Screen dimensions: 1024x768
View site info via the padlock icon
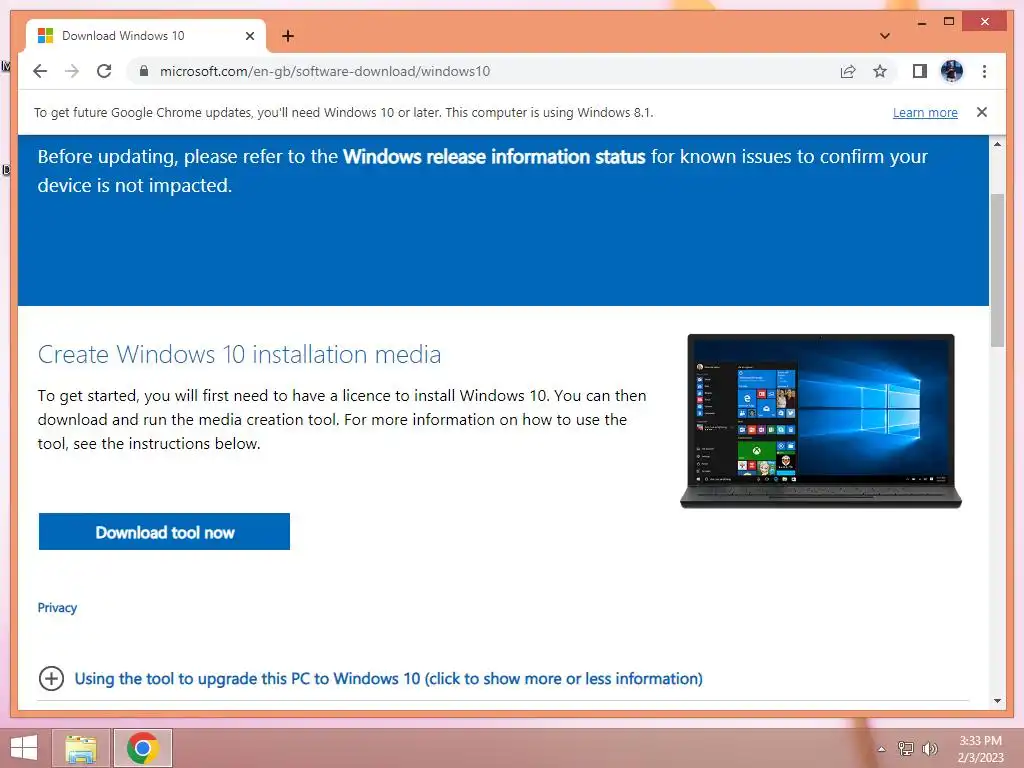(x=144, y=71)
